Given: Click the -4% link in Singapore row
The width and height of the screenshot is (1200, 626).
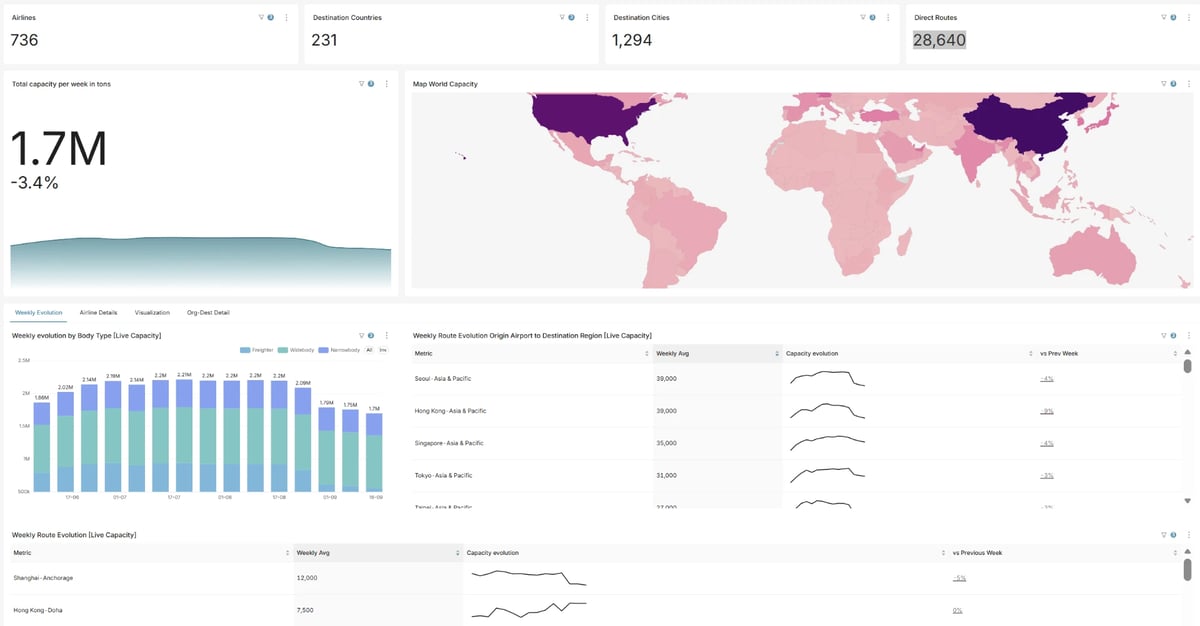Looking at the screenshot, I should 1047,443.
